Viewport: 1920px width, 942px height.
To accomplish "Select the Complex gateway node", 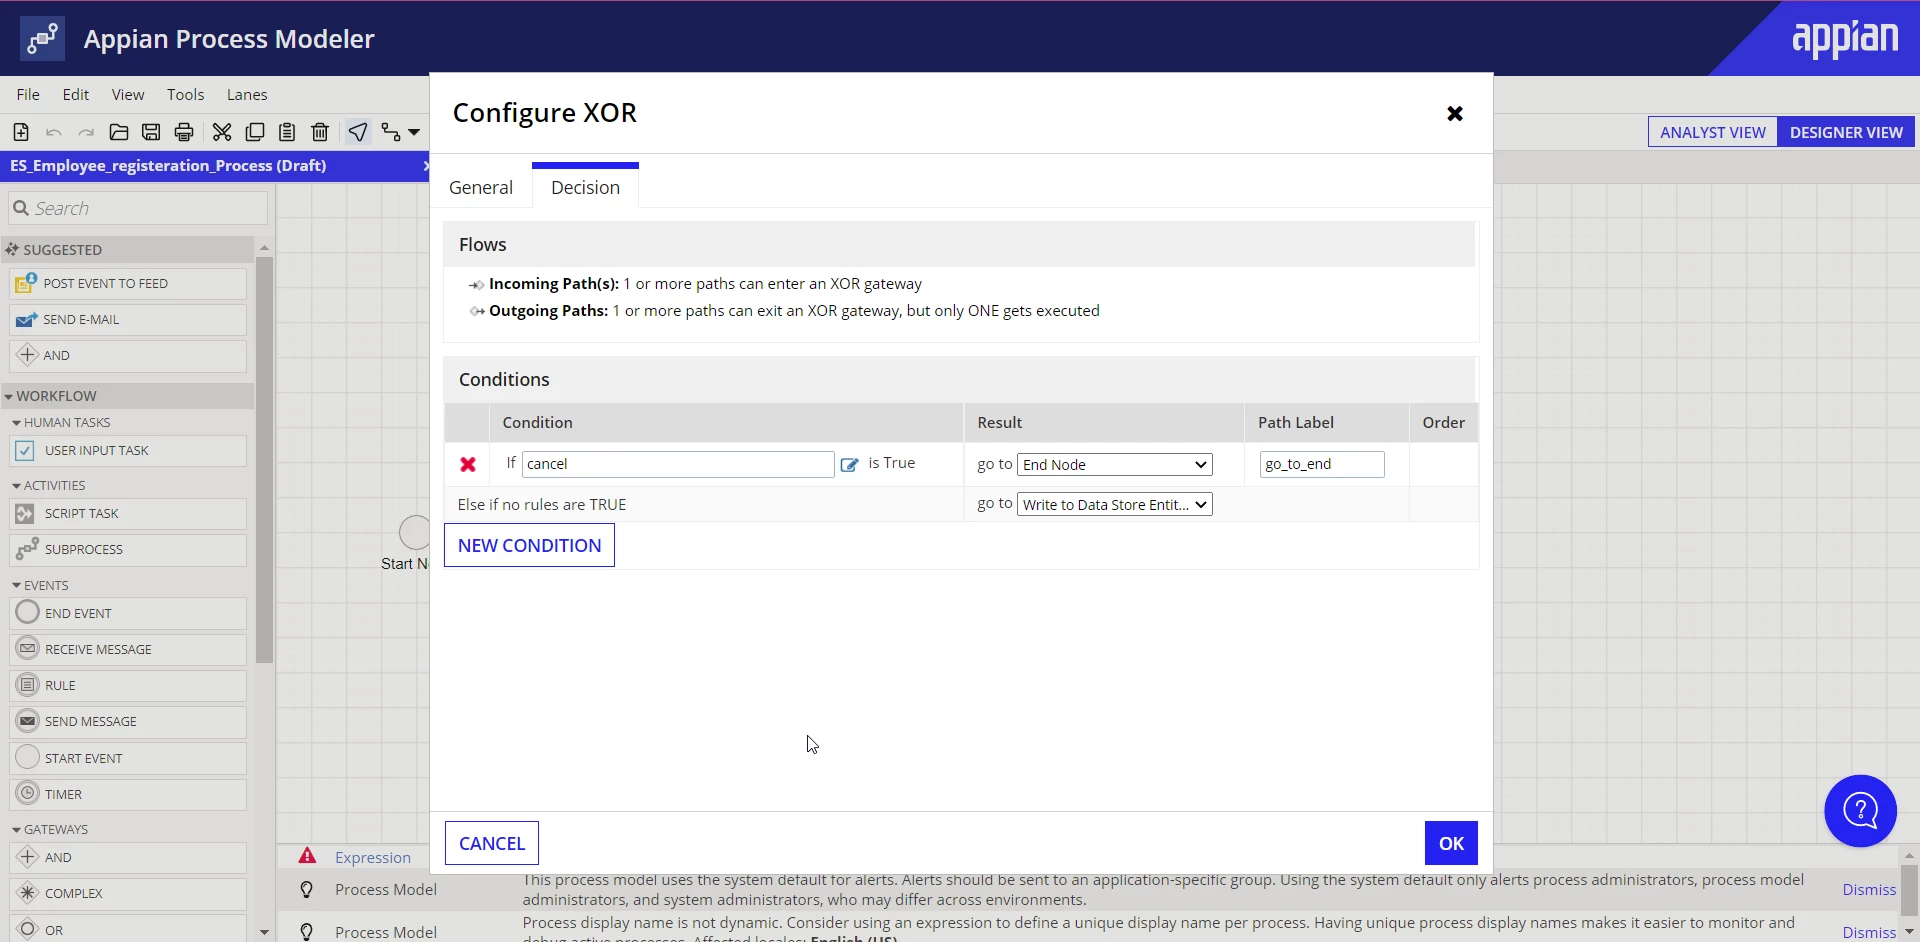I will (x=128, y=894).
